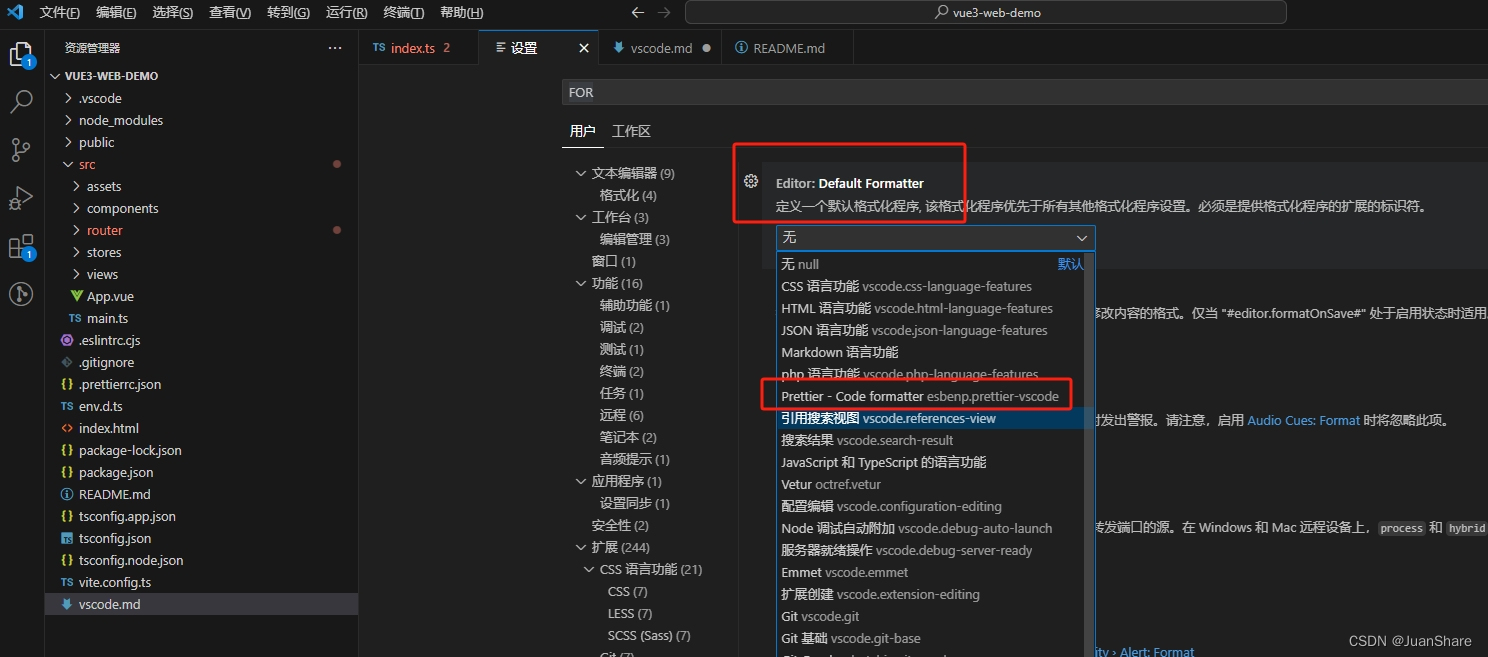Viewport: 1488px width, 657px height.
Task: Open the GitLens icon in activity bar
Action: click(x=21, y=294)
